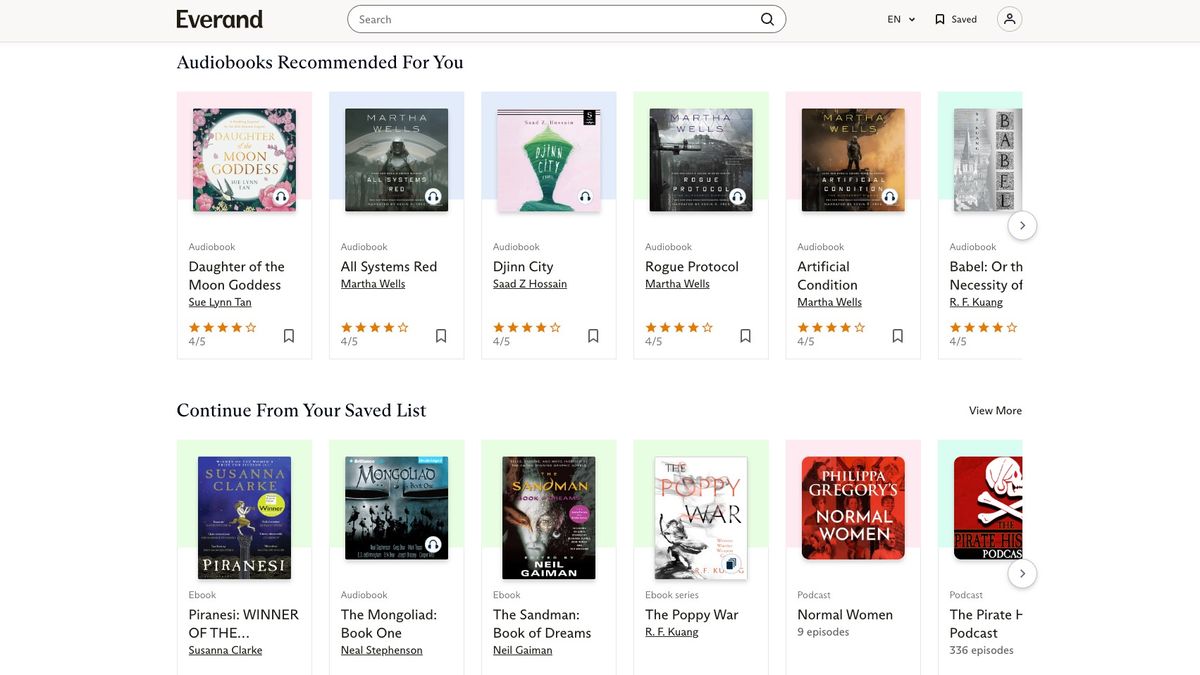Click the headphone icon on All Systems Red cover

(433, 197)
